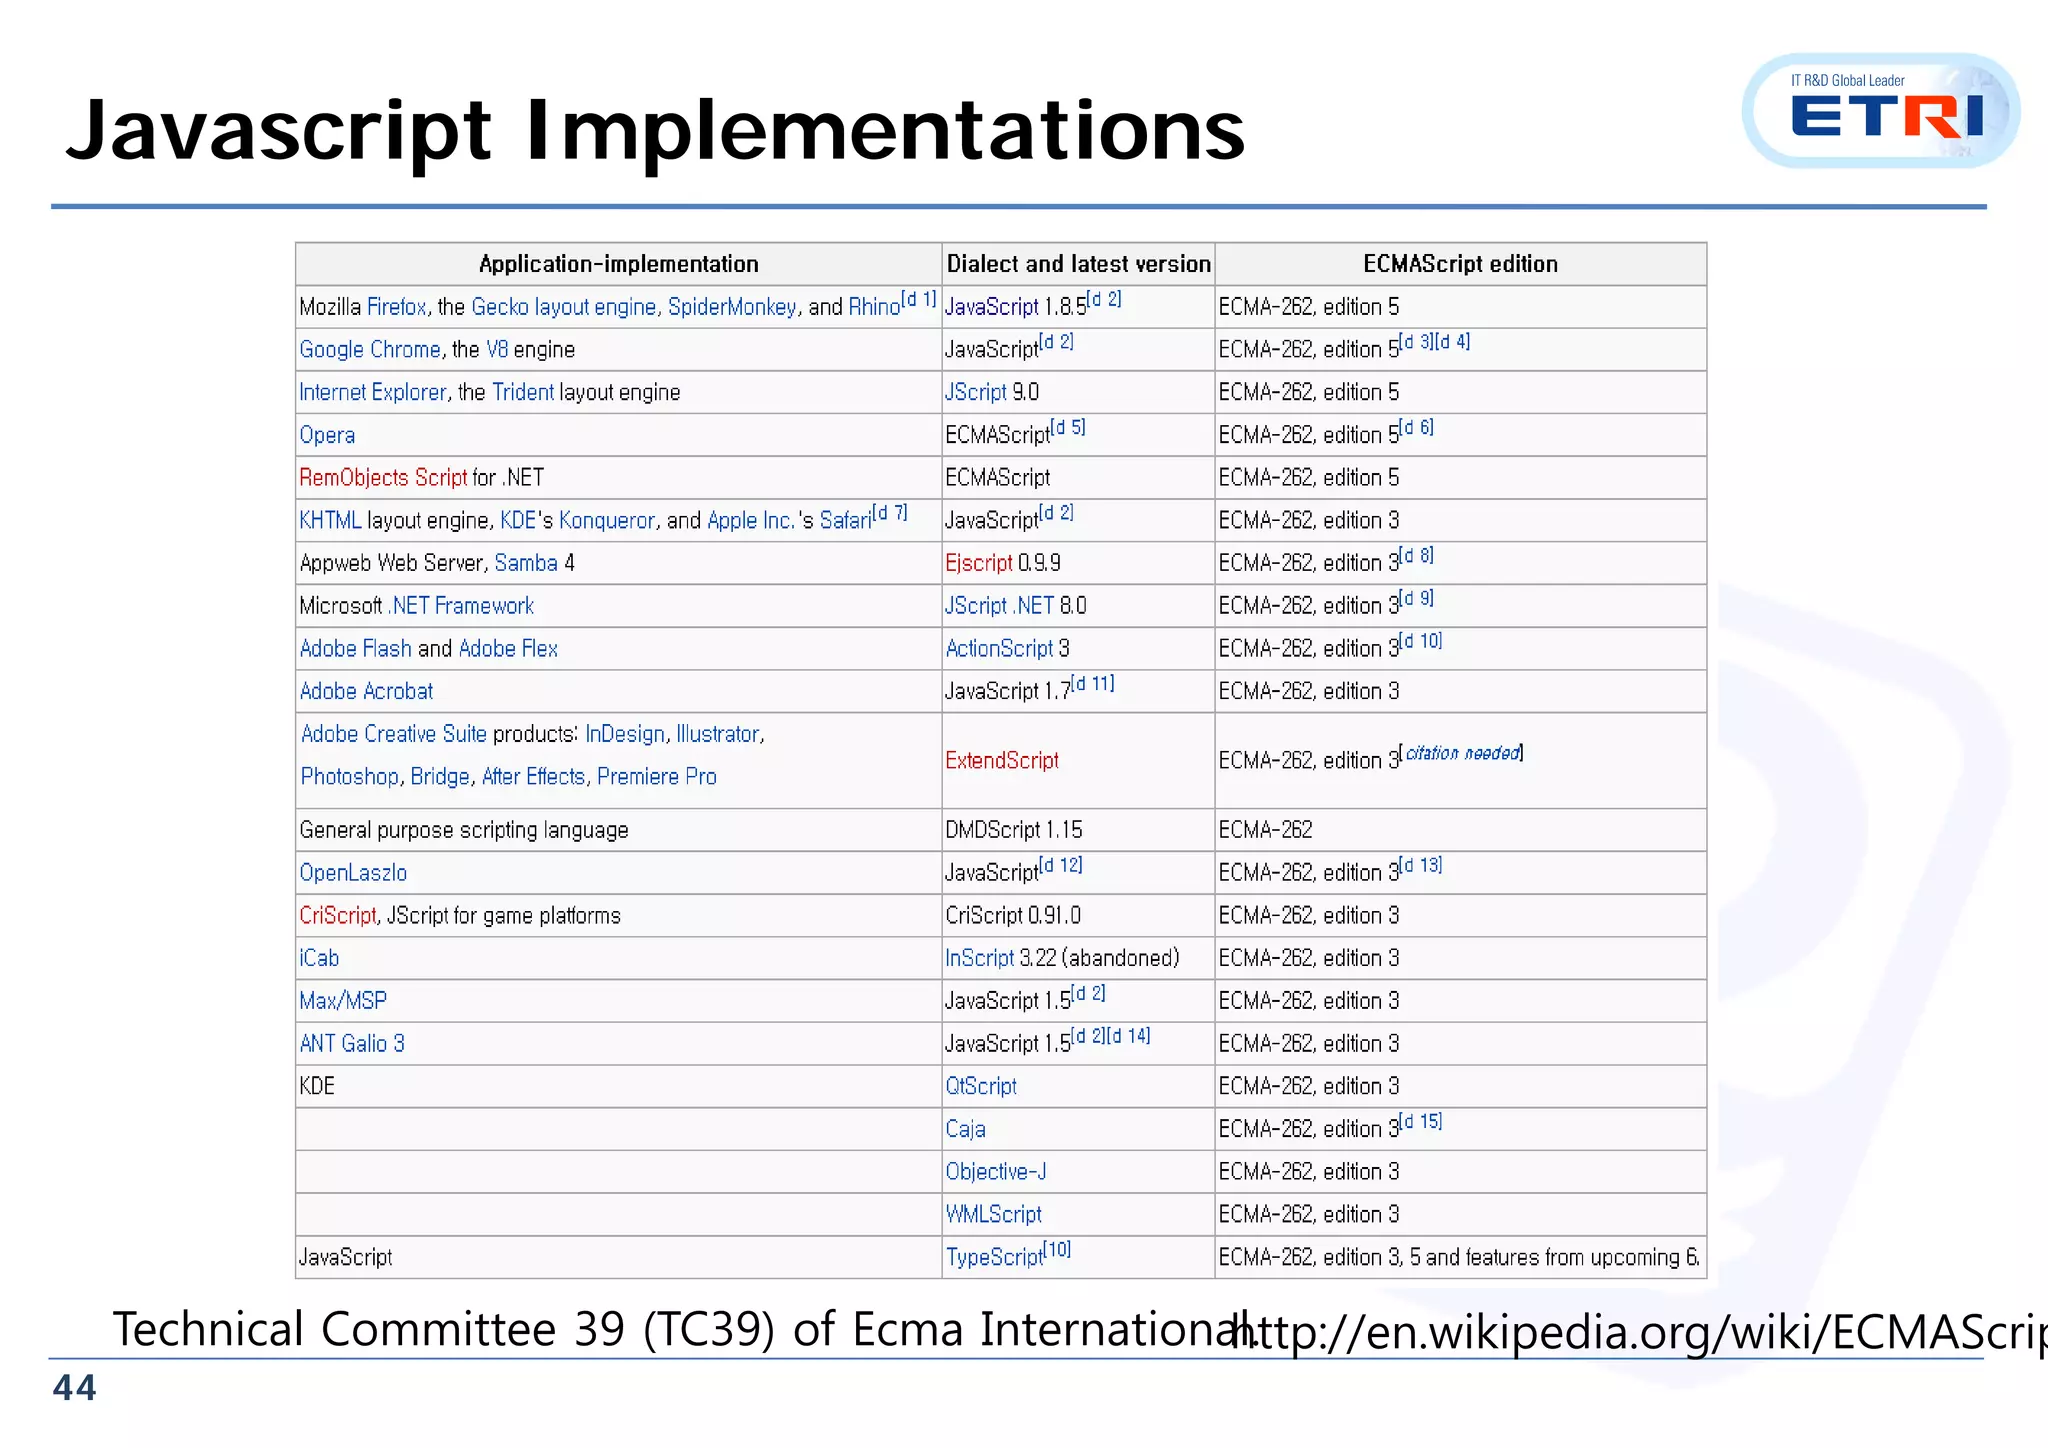Screen dimensions: 2048x1448
Task: Select the CriScript 0.91.0 cell
Action: 1078,916
